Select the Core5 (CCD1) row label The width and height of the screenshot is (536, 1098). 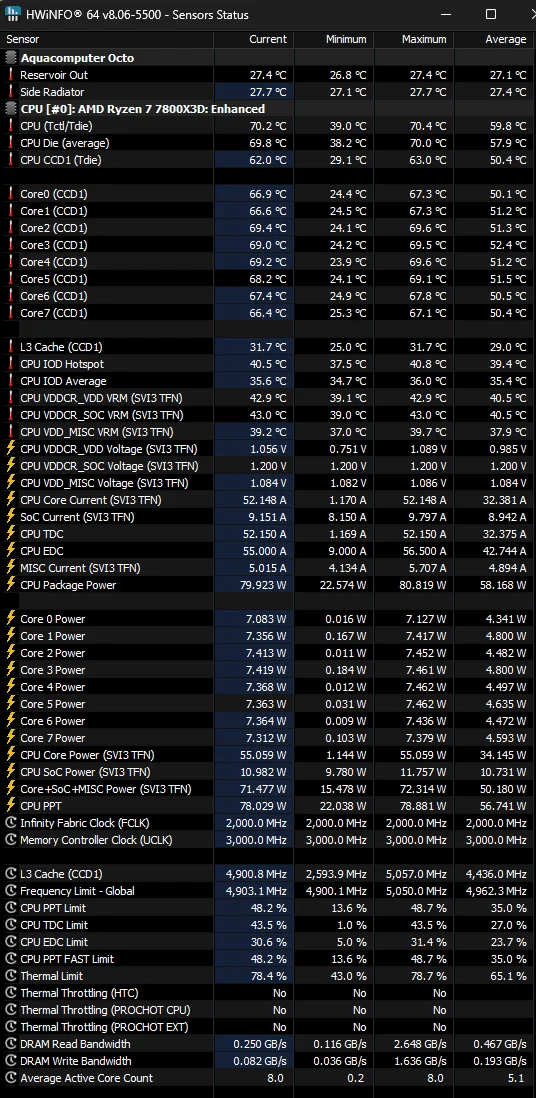point(54,279)
